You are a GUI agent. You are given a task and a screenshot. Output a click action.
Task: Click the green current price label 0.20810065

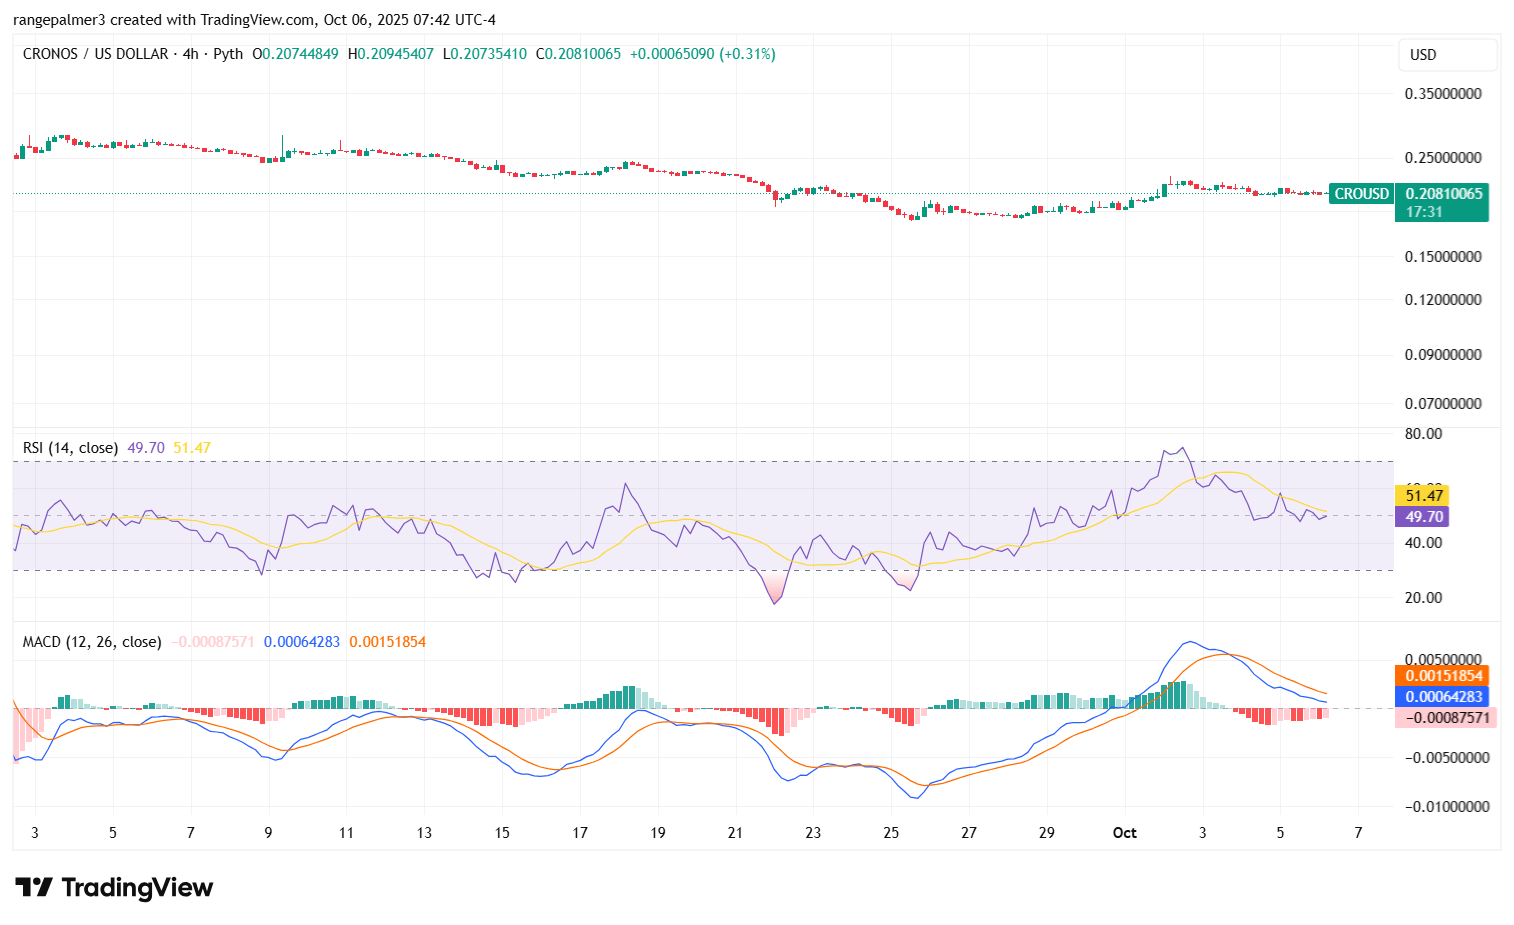pos(1443,194)
